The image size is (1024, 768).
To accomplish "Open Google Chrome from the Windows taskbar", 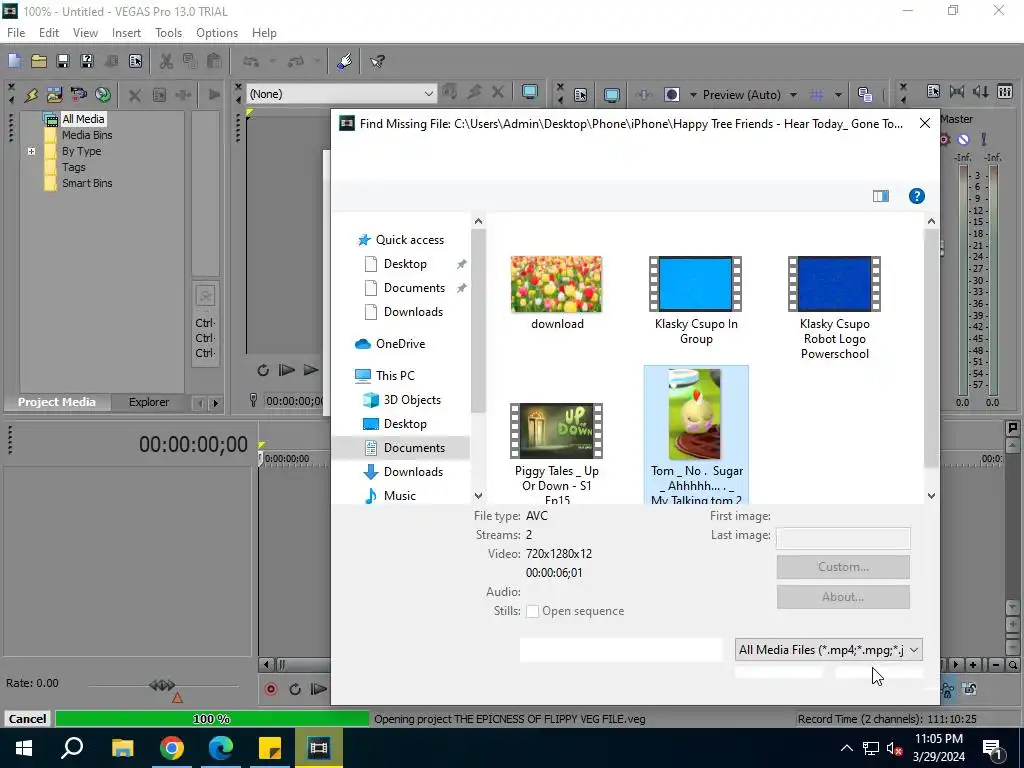I will click(171, 748).
